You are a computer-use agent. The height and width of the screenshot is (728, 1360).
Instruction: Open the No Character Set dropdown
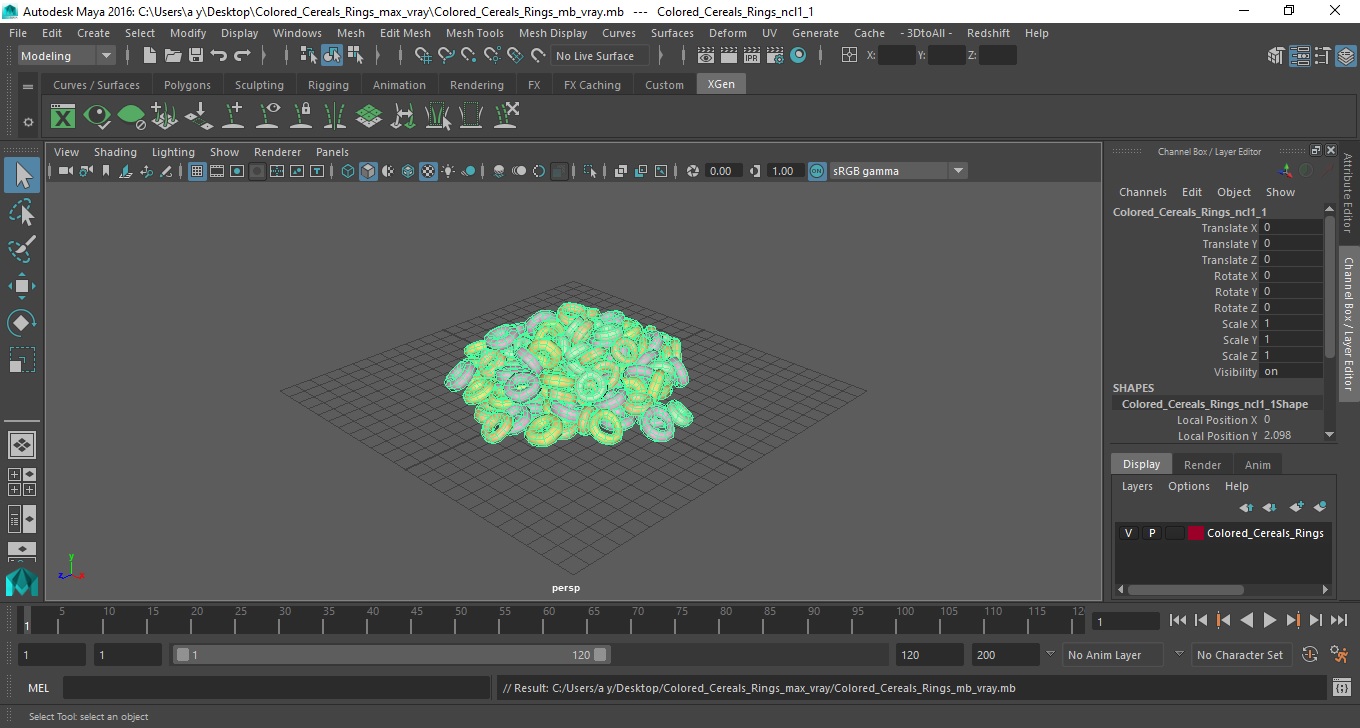(x=1241, y=655)
